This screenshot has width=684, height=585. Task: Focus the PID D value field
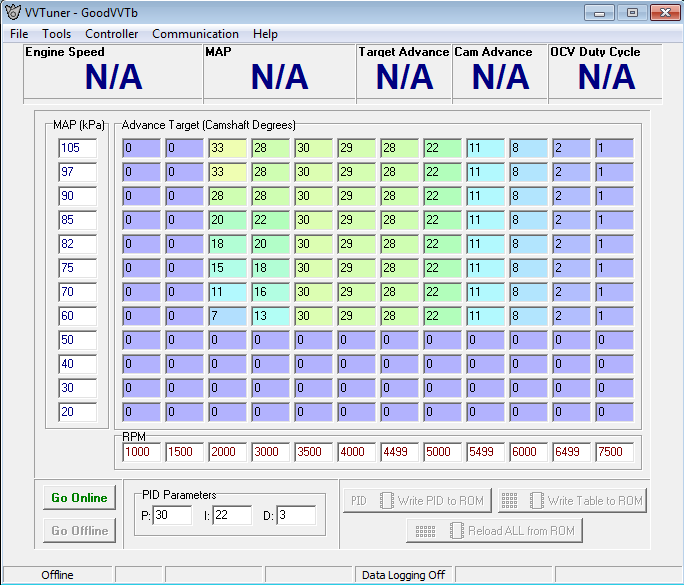point(296,515)
